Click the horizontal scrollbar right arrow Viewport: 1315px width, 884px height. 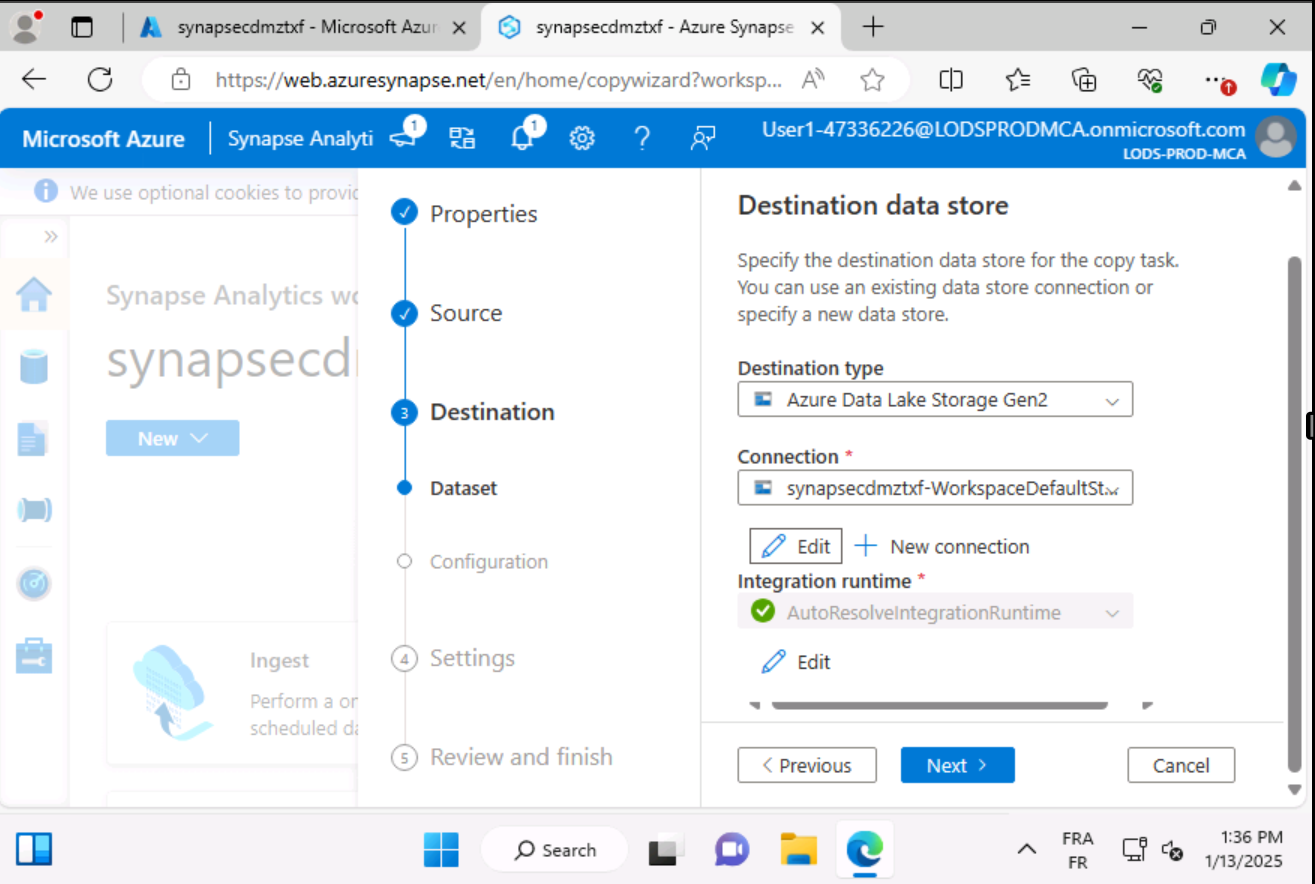tap(1148, 705)
